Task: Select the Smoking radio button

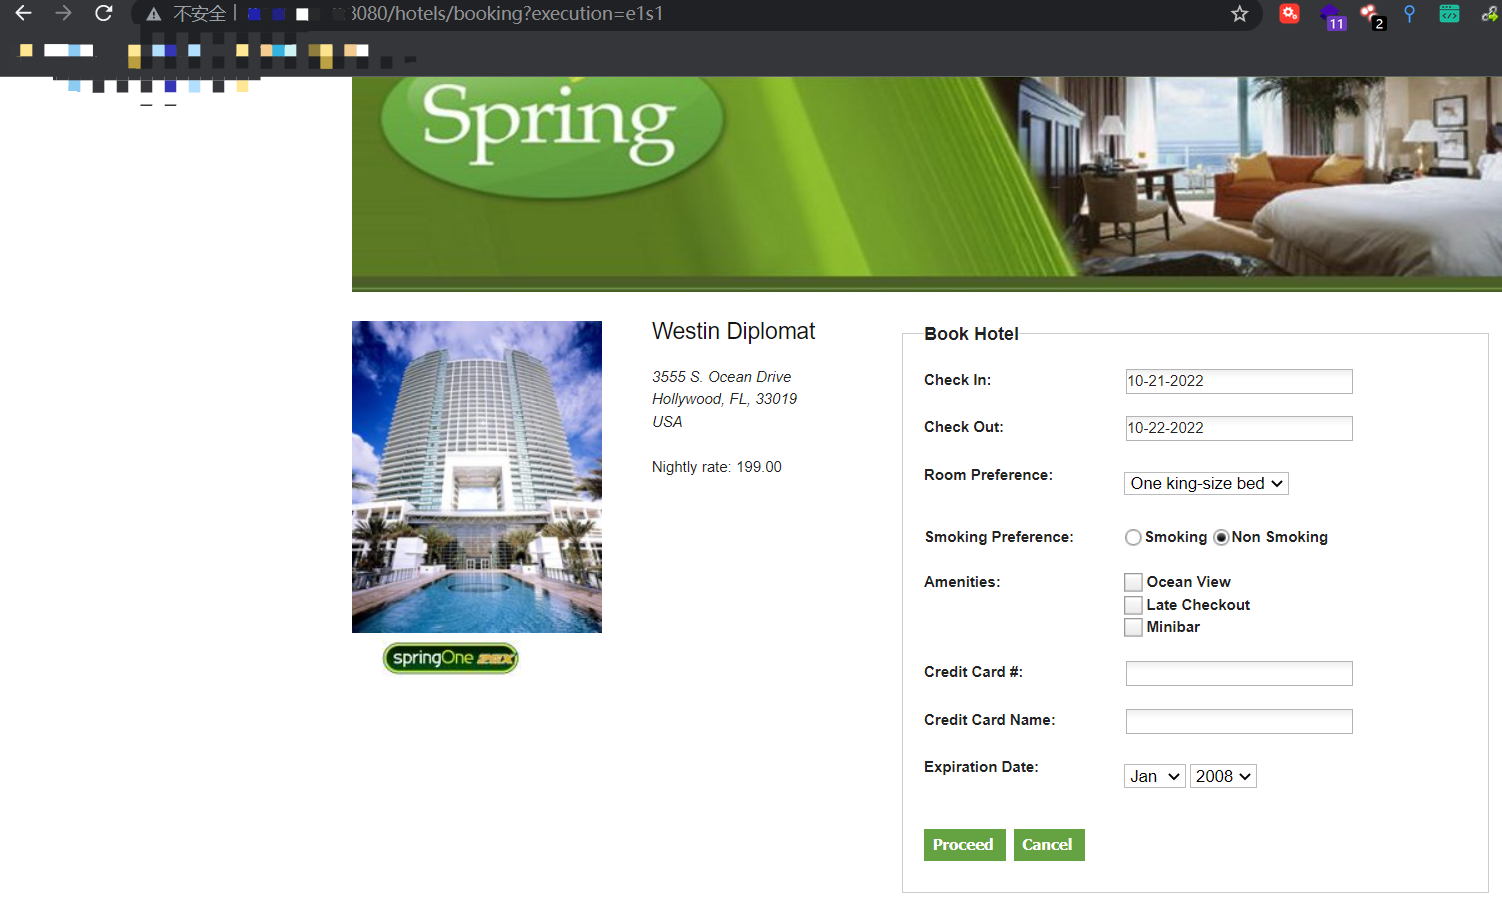Action: click(x=1133, y=537)
